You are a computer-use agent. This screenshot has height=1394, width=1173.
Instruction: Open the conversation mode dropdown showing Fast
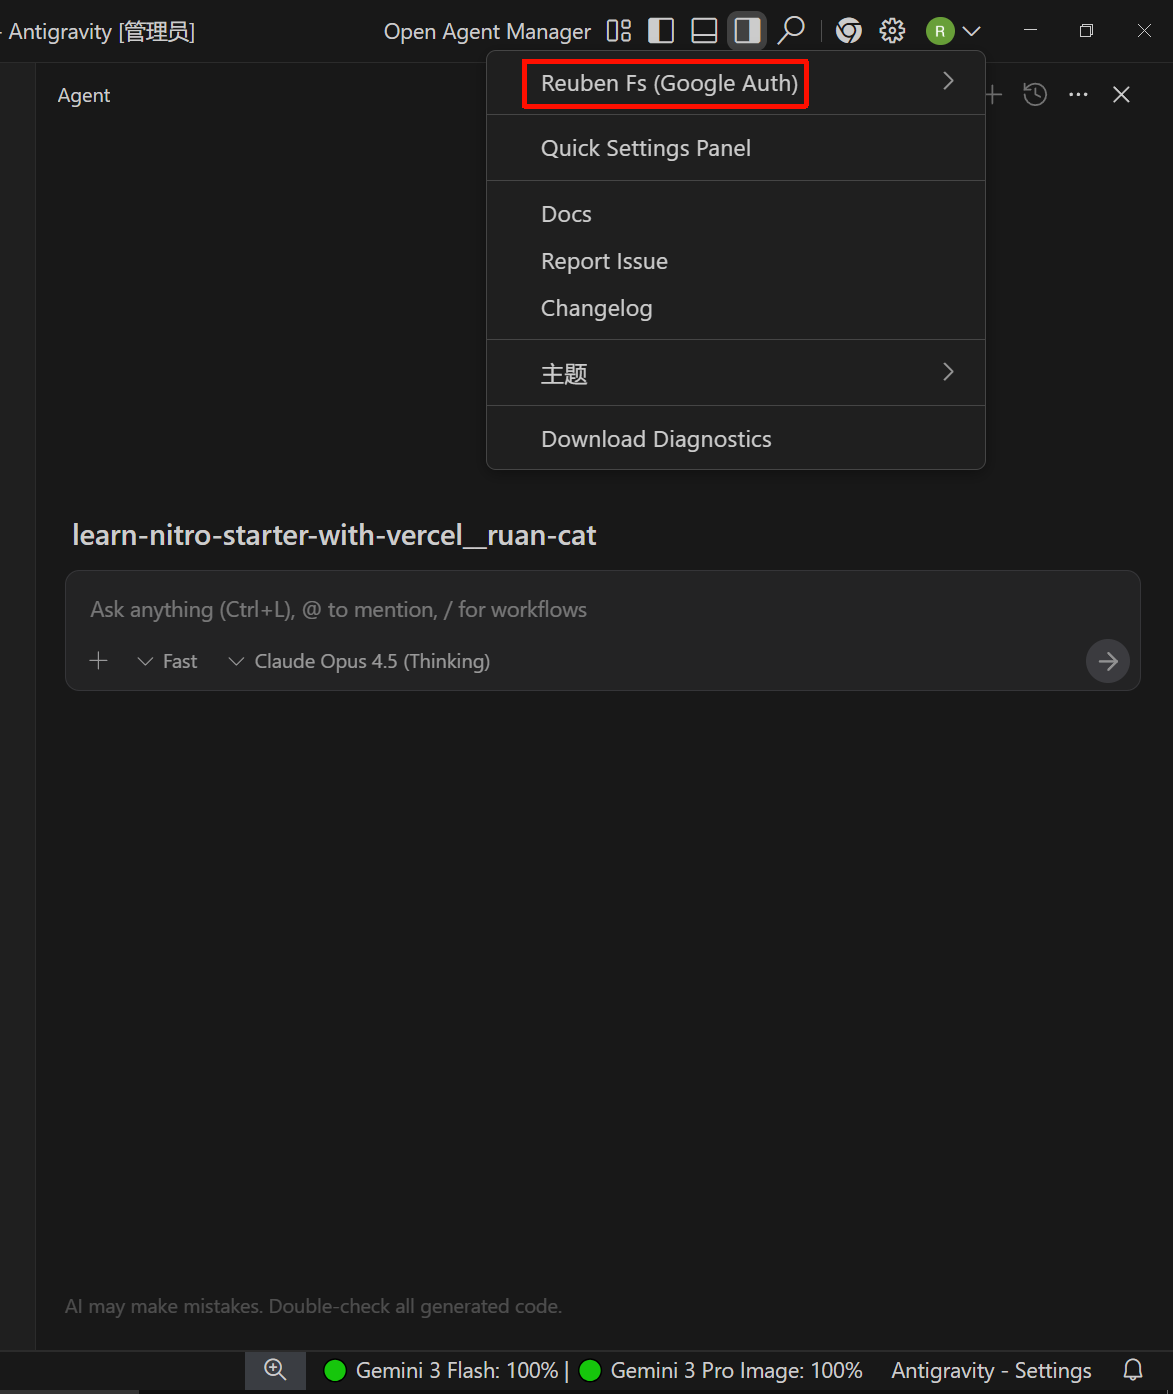[168, 661]
